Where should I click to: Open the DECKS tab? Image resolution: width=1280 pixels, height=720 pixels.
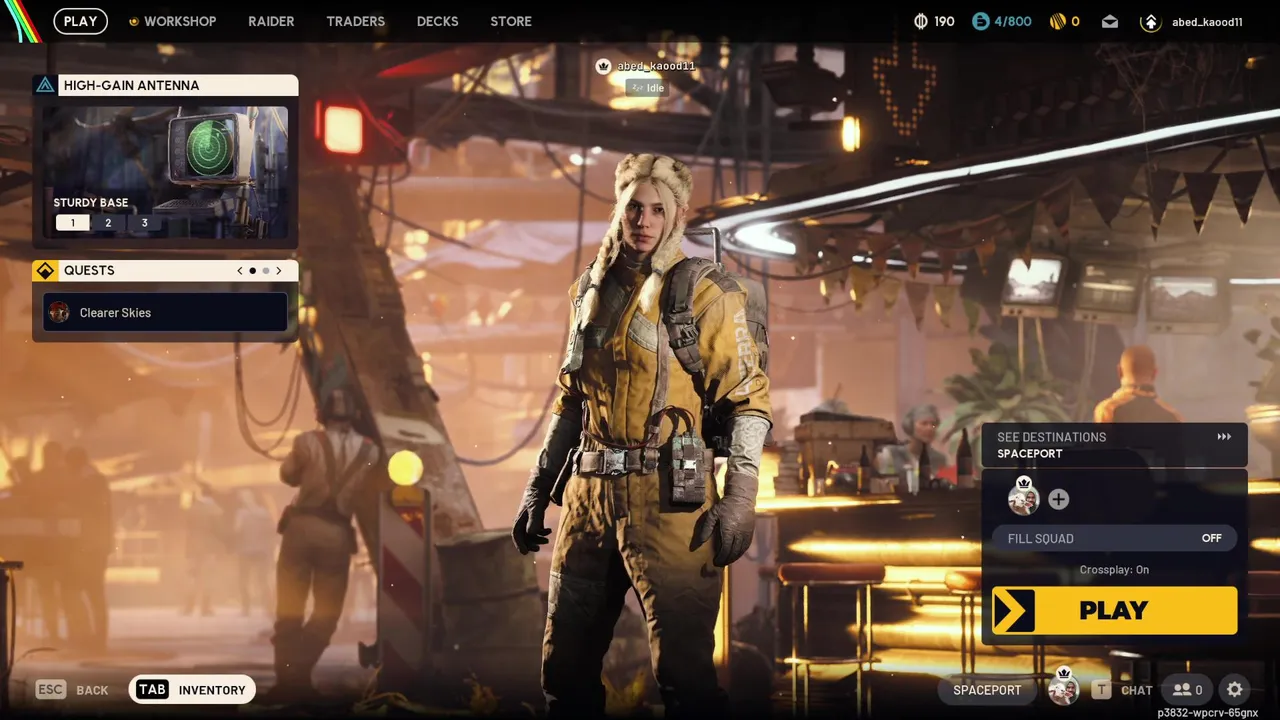click(437, 21)
